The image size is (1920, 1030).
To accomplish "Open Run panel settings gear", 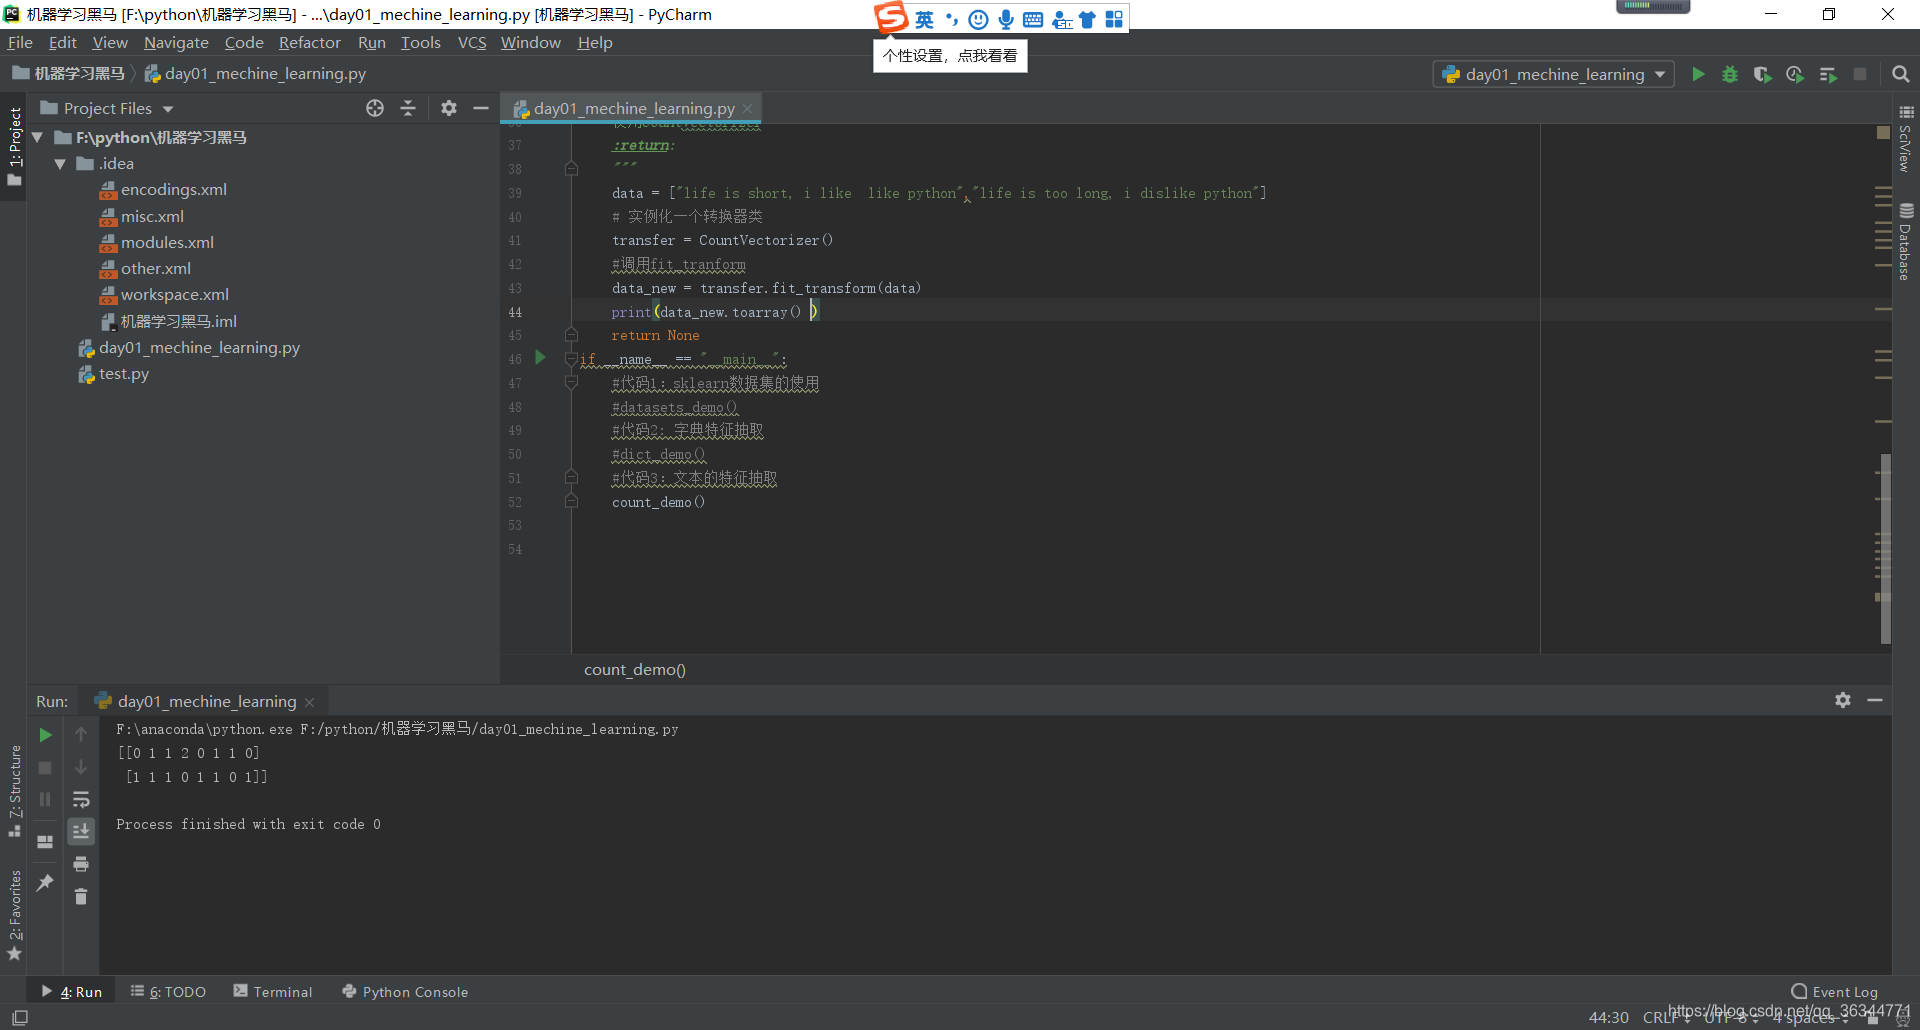I will (x=1843, y=700).
